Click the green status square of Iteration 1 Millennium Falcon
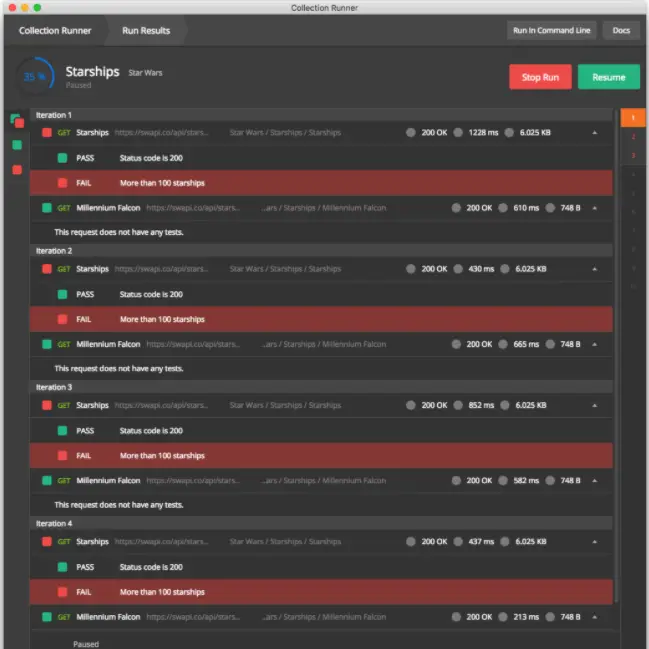This screenshot has height=649, width=649. point(46,208)
